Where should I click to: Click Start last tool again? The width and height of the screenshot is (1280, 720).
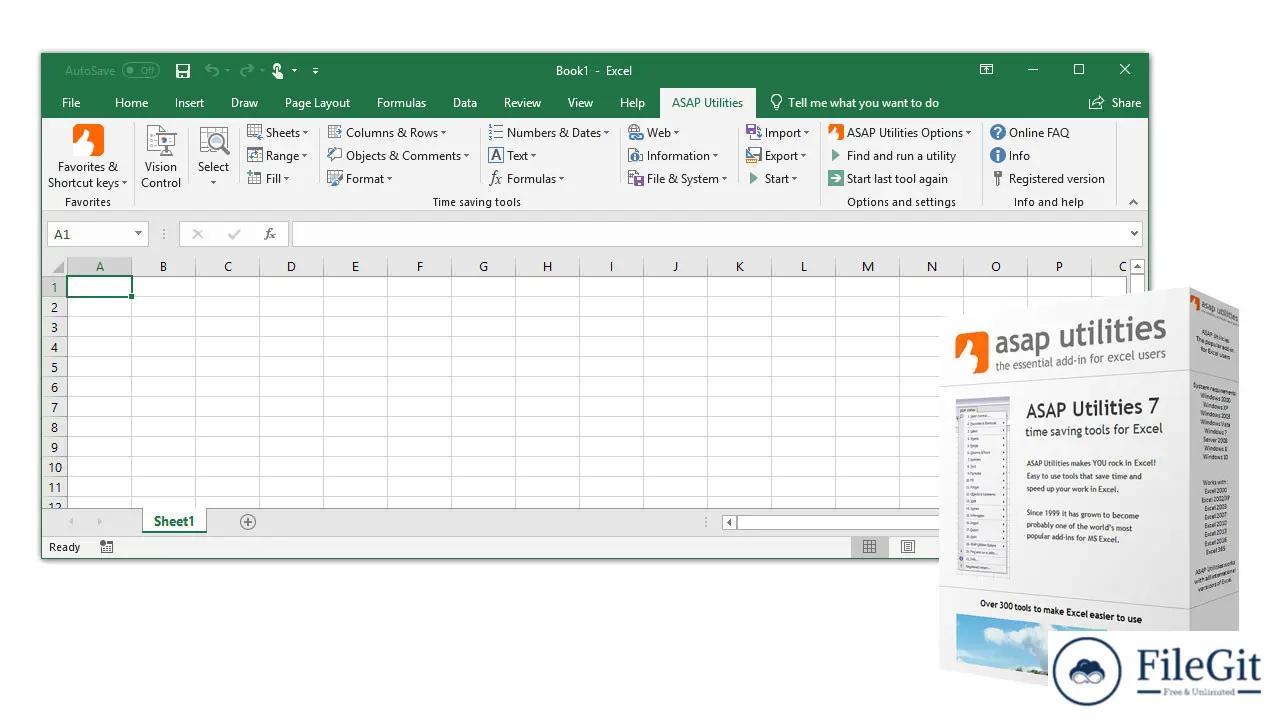[x=888, y=179]
